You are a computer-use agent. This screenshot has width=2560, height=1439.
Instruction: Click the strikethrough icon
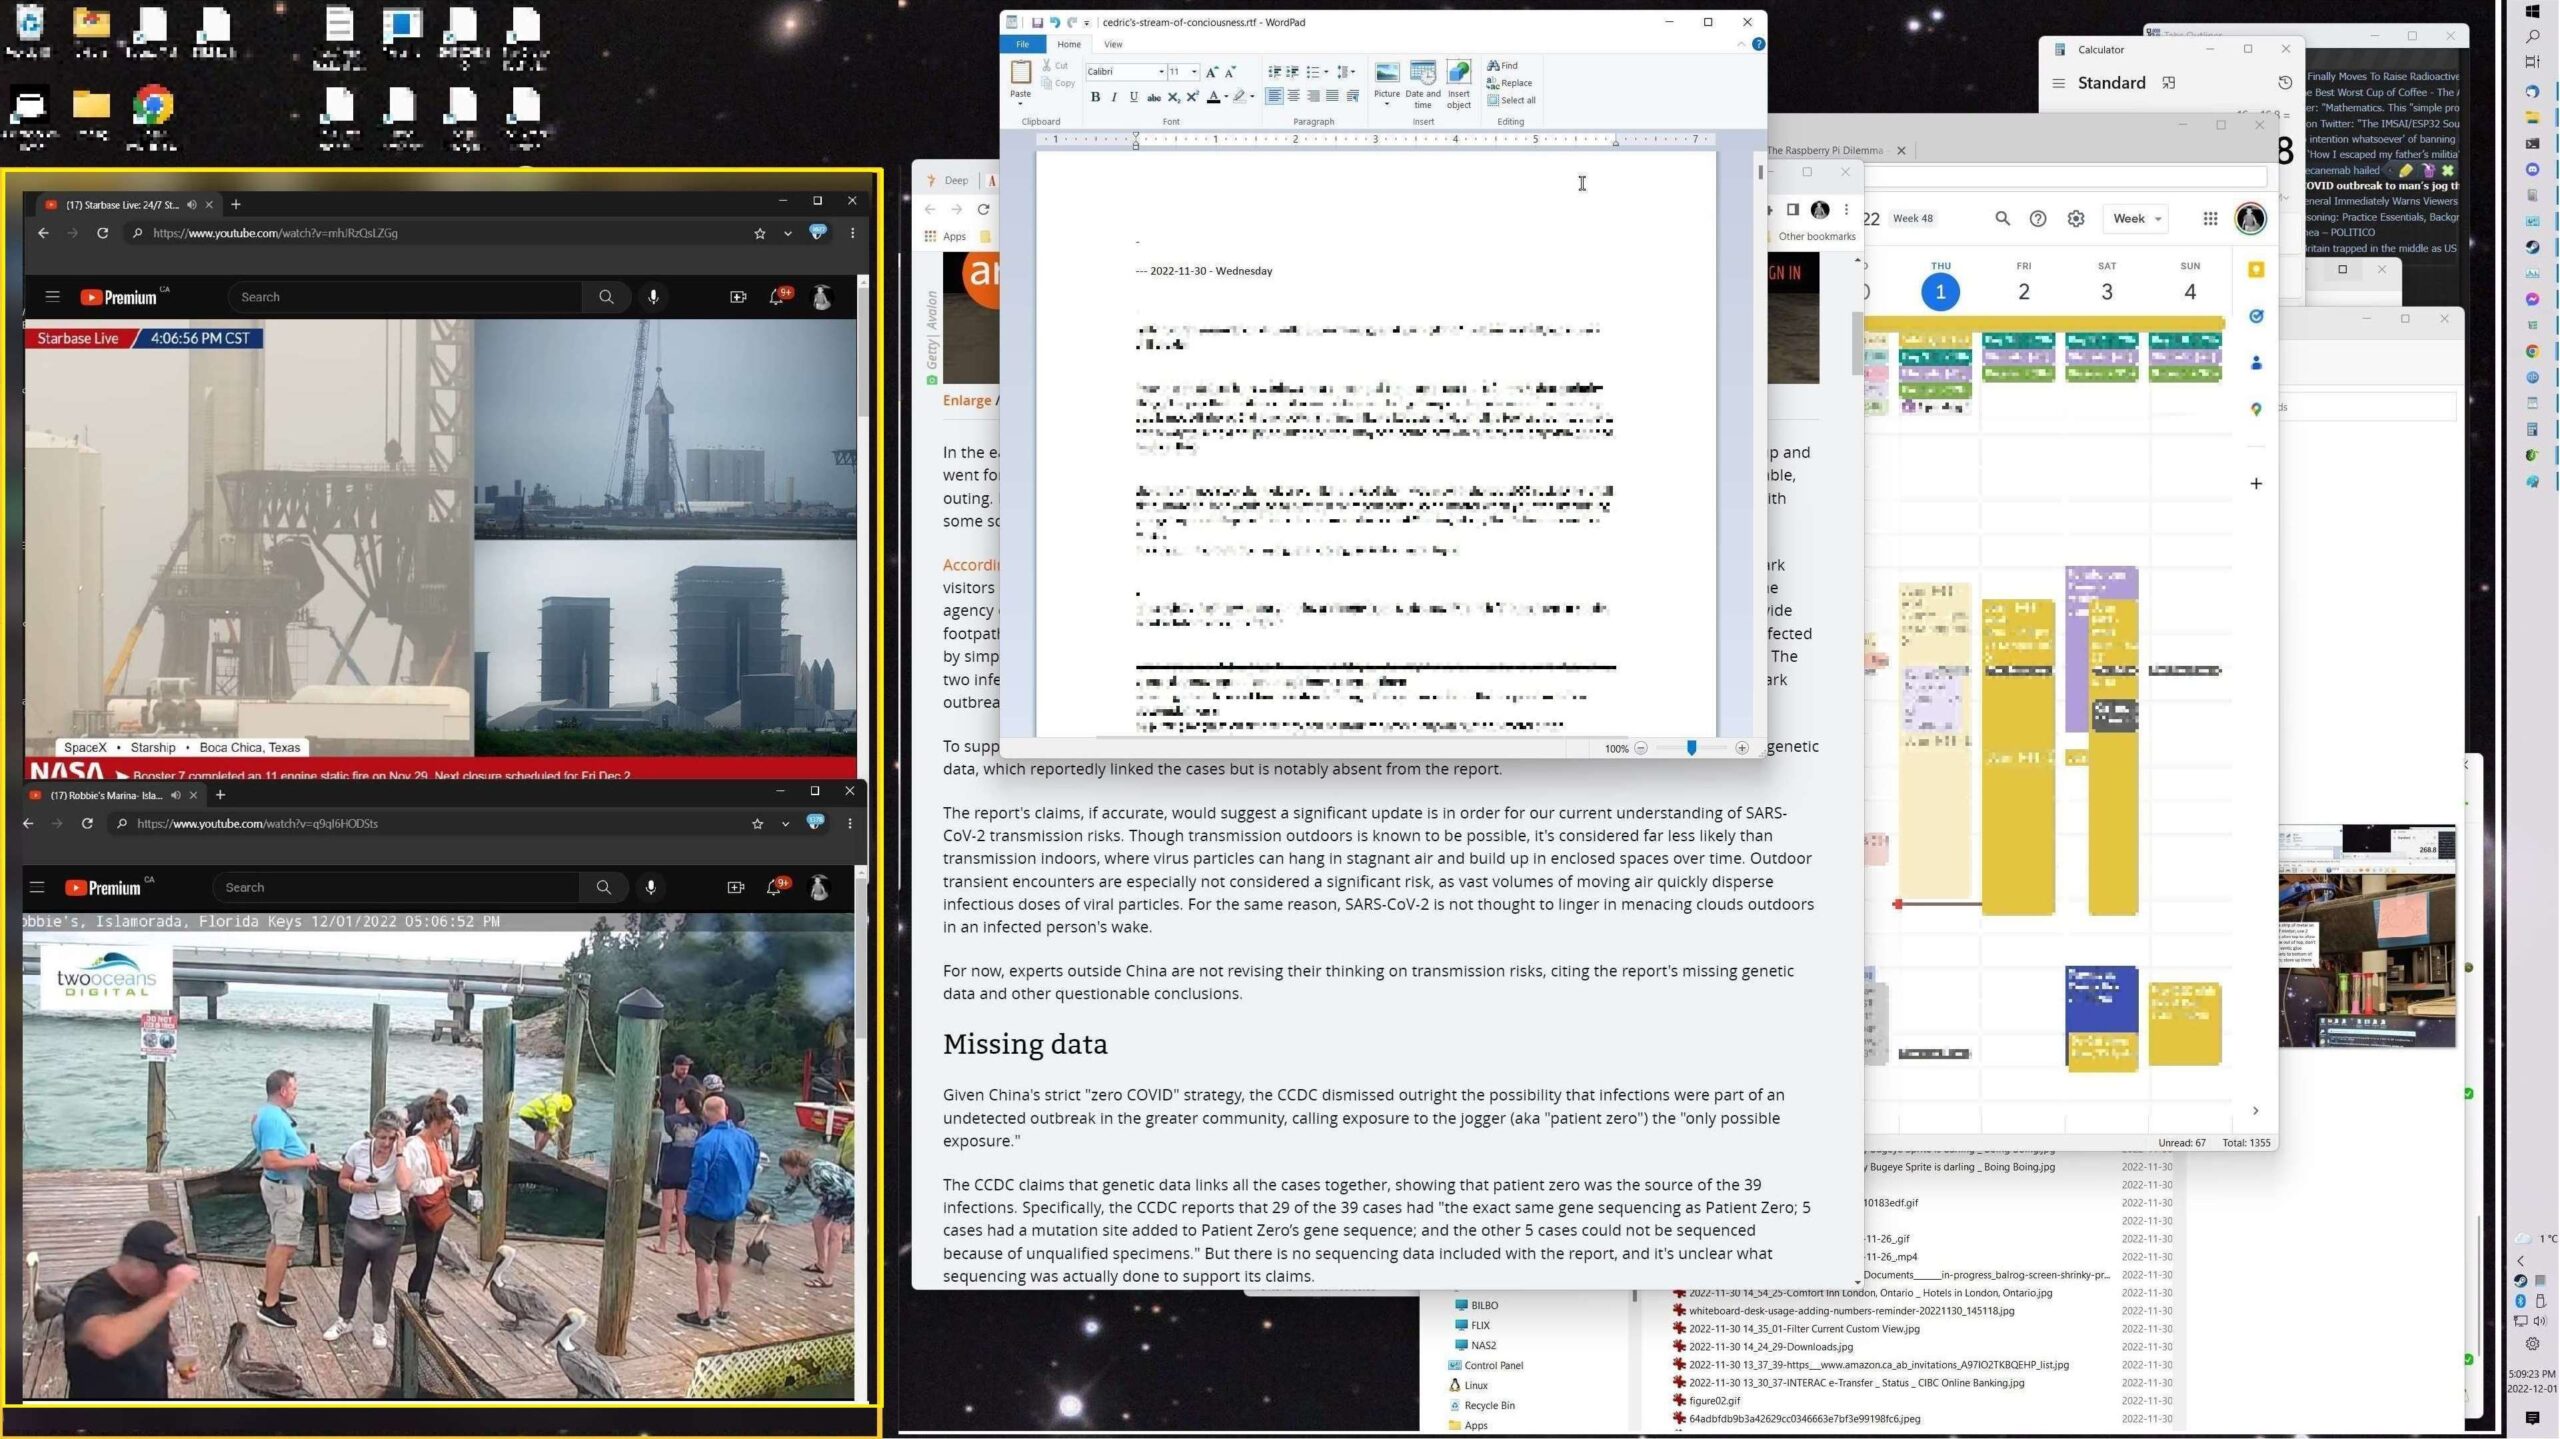click(x=1153, y=97)
